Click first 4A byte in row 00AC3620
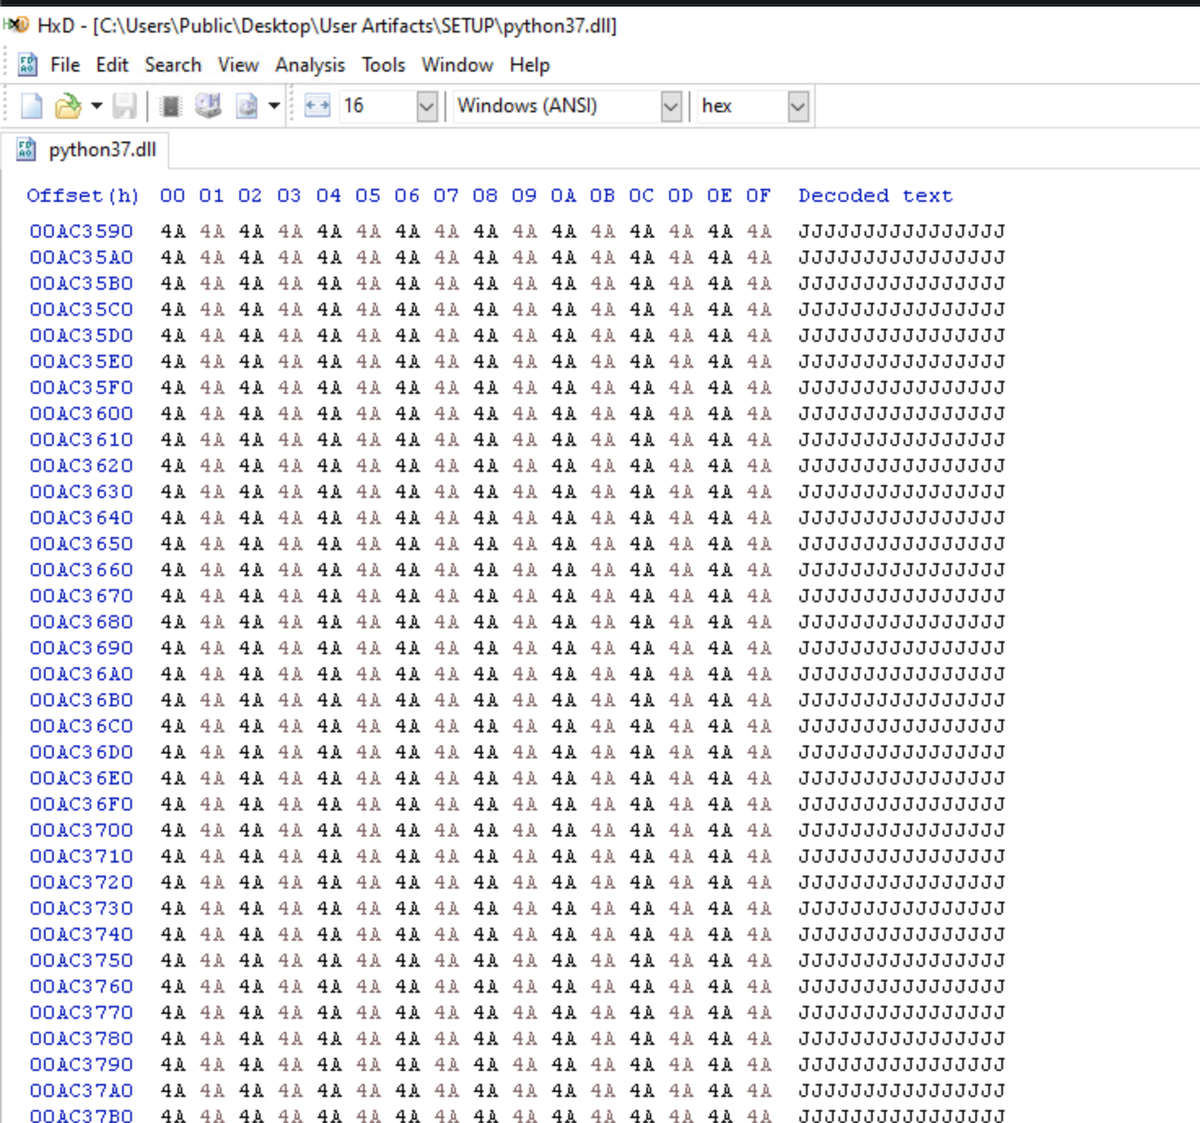1200x1123 pixels. (x=173, y=465)
